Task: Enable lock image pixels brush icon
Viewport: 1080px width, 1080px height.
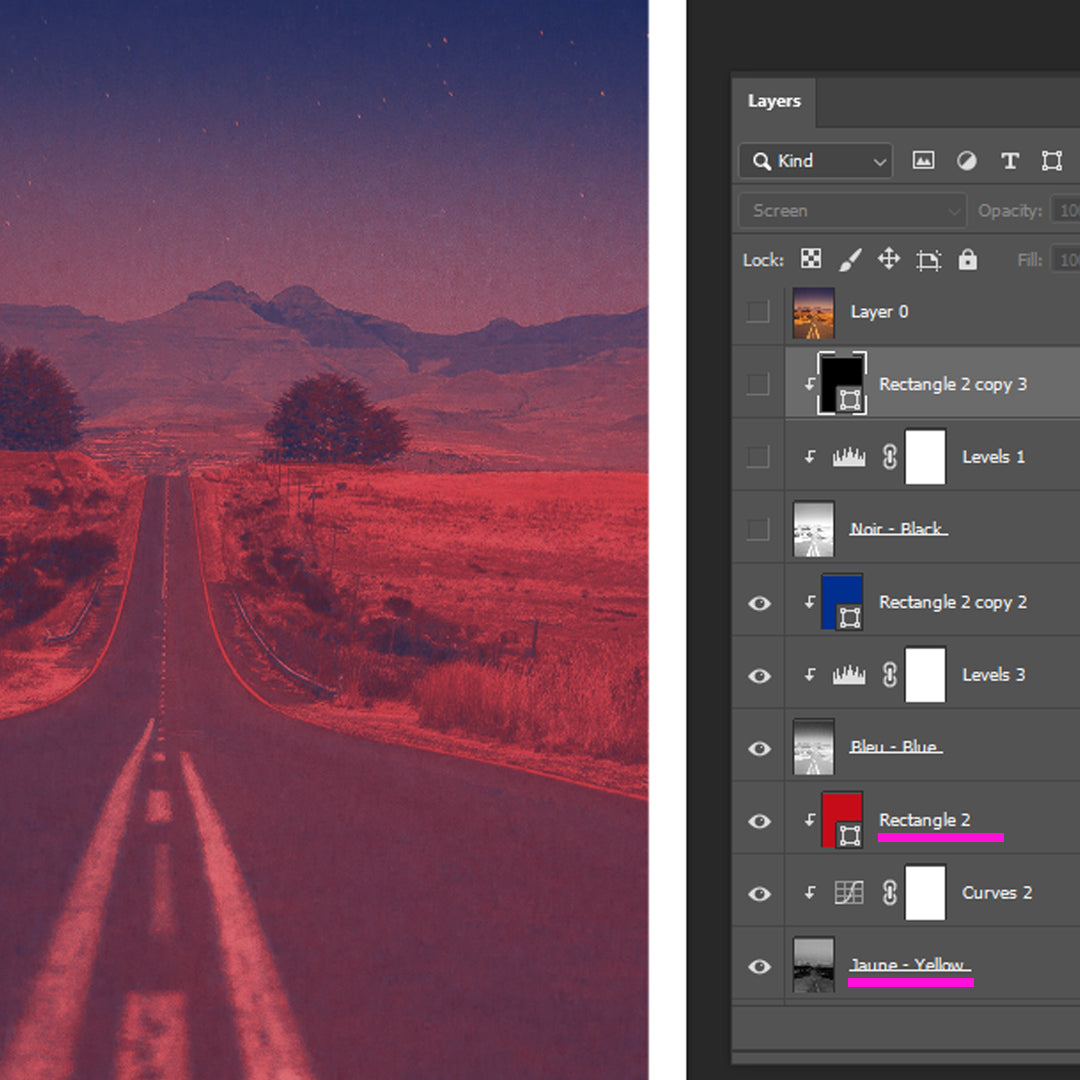Action: click(849, 260)
